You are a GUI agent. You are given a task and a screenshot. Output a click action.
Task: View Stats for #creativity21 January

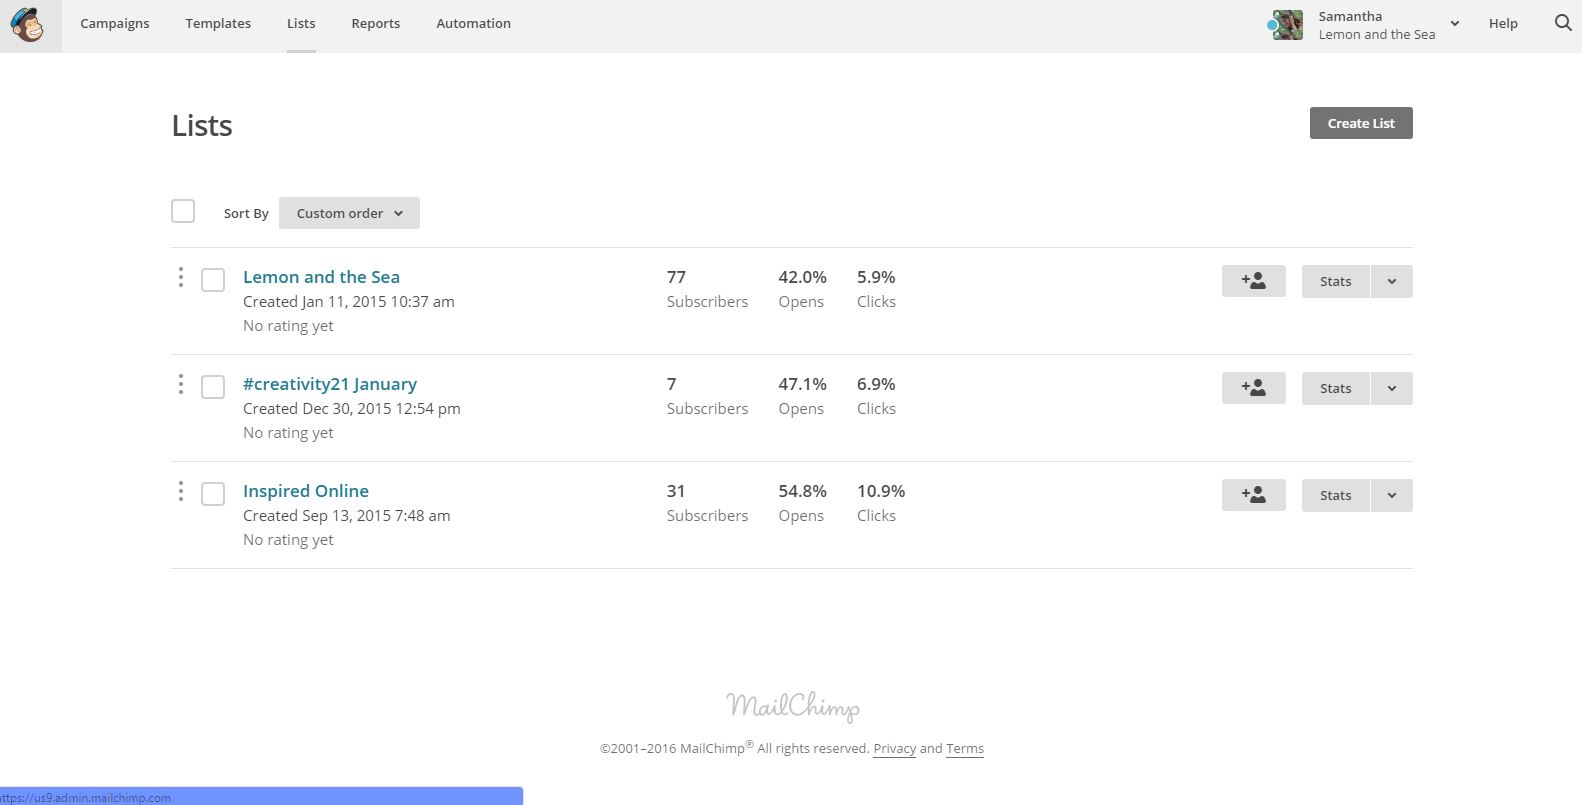pyautogui.click(x=1335, y=388)
